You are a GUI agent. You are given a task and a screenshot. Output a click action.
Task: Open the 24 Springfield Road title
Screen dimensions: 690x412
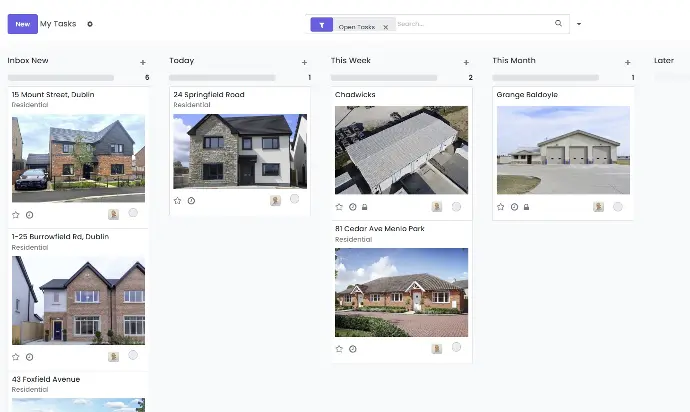click(209, 94)
